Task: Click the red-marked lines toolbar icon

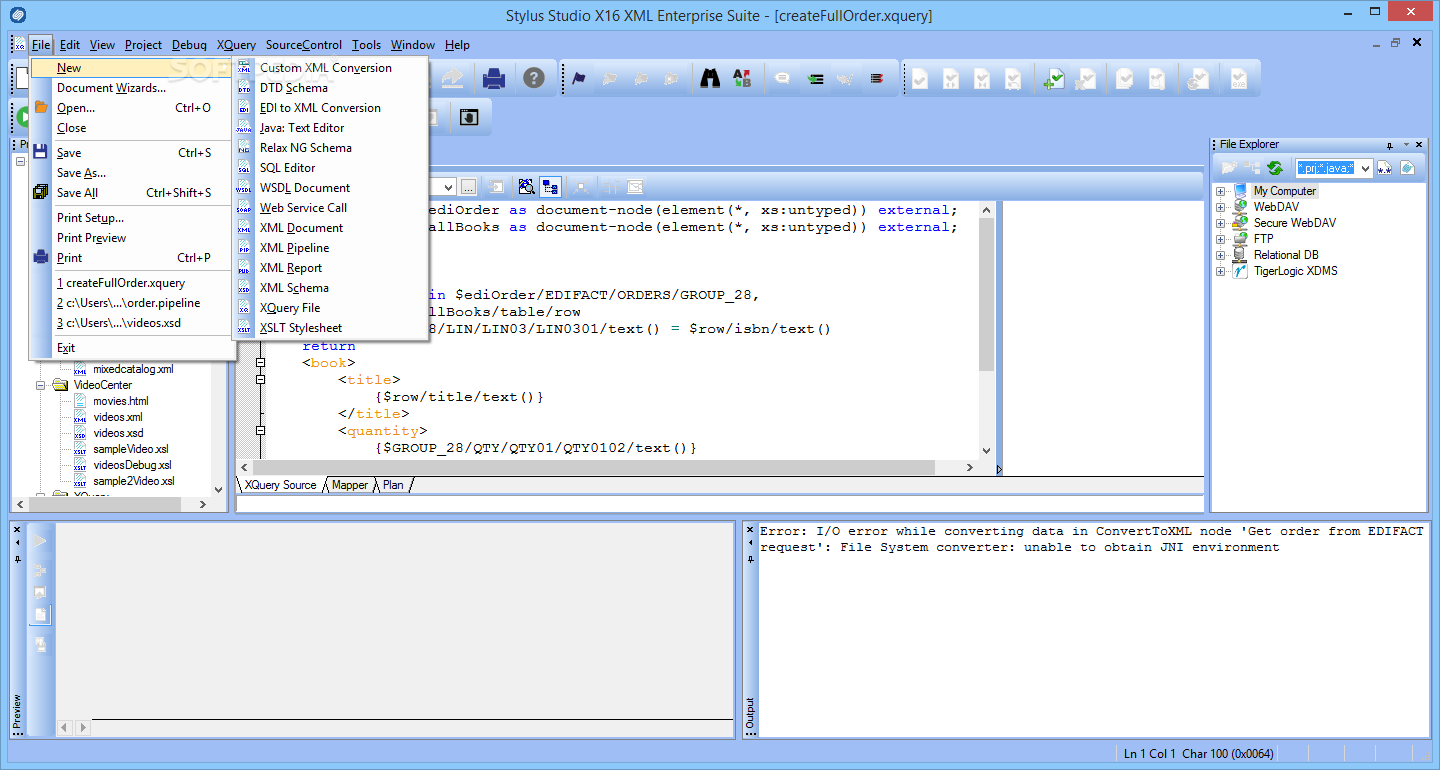Action: click(x=876, y=78)
